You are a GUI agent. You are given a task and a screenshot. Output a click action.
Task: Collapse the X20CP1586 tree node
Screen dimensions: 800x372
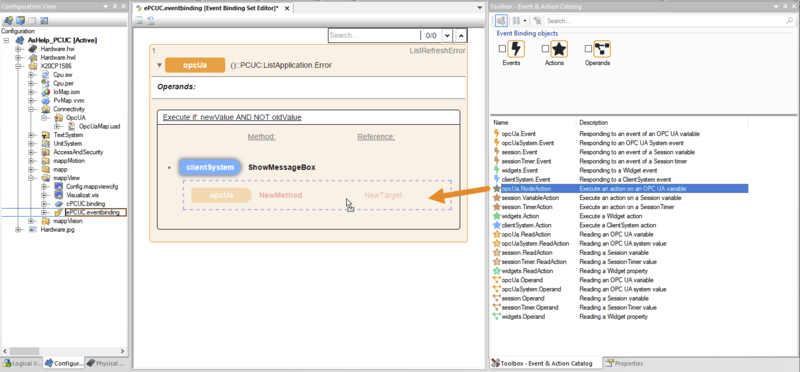click(18, 66)
